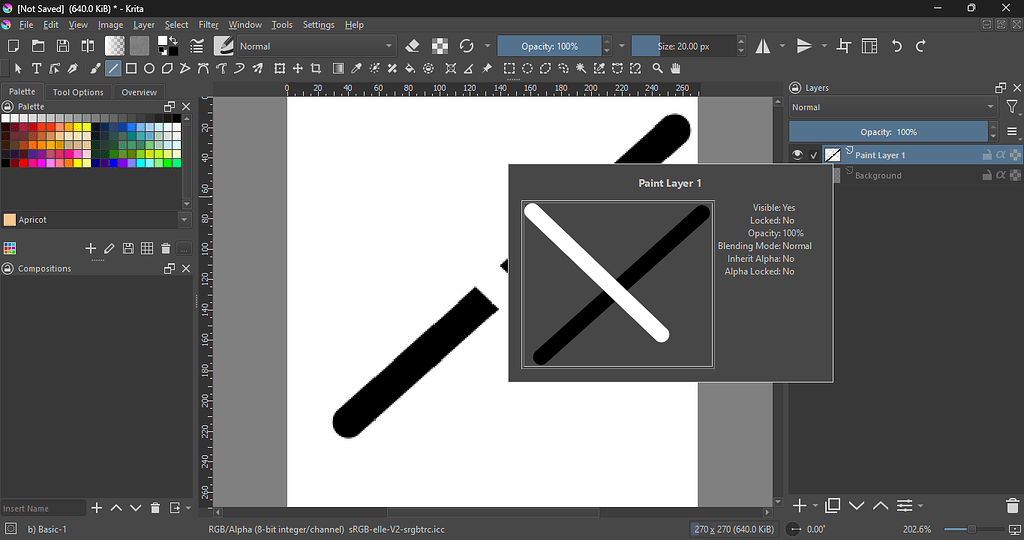
Task: Select the Fill bucket tool
Action: click(410, 68)
